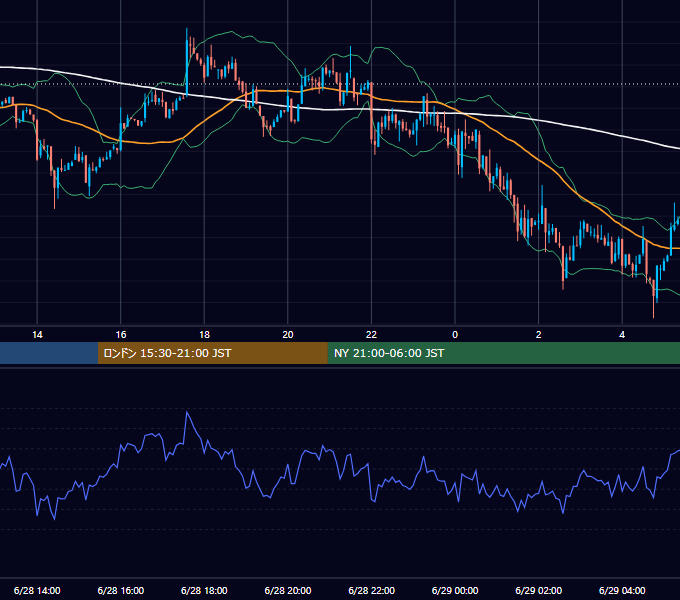This screenshot has width=680, height=600.
Task: Click the 14 hour axis label
Action: click(x=37, y=335)
